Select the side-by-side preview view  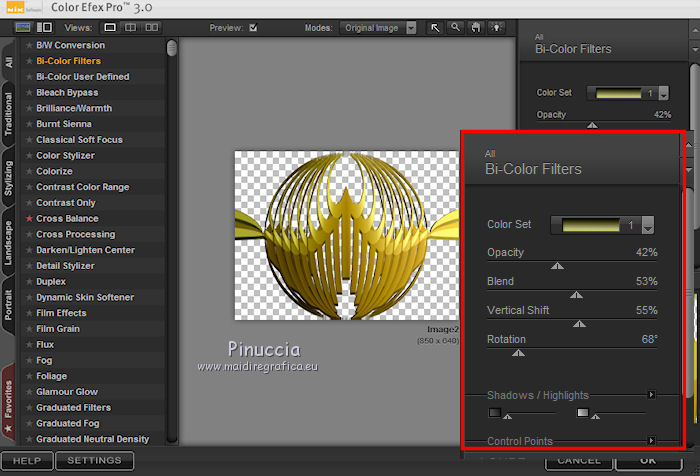pos(152,28)
